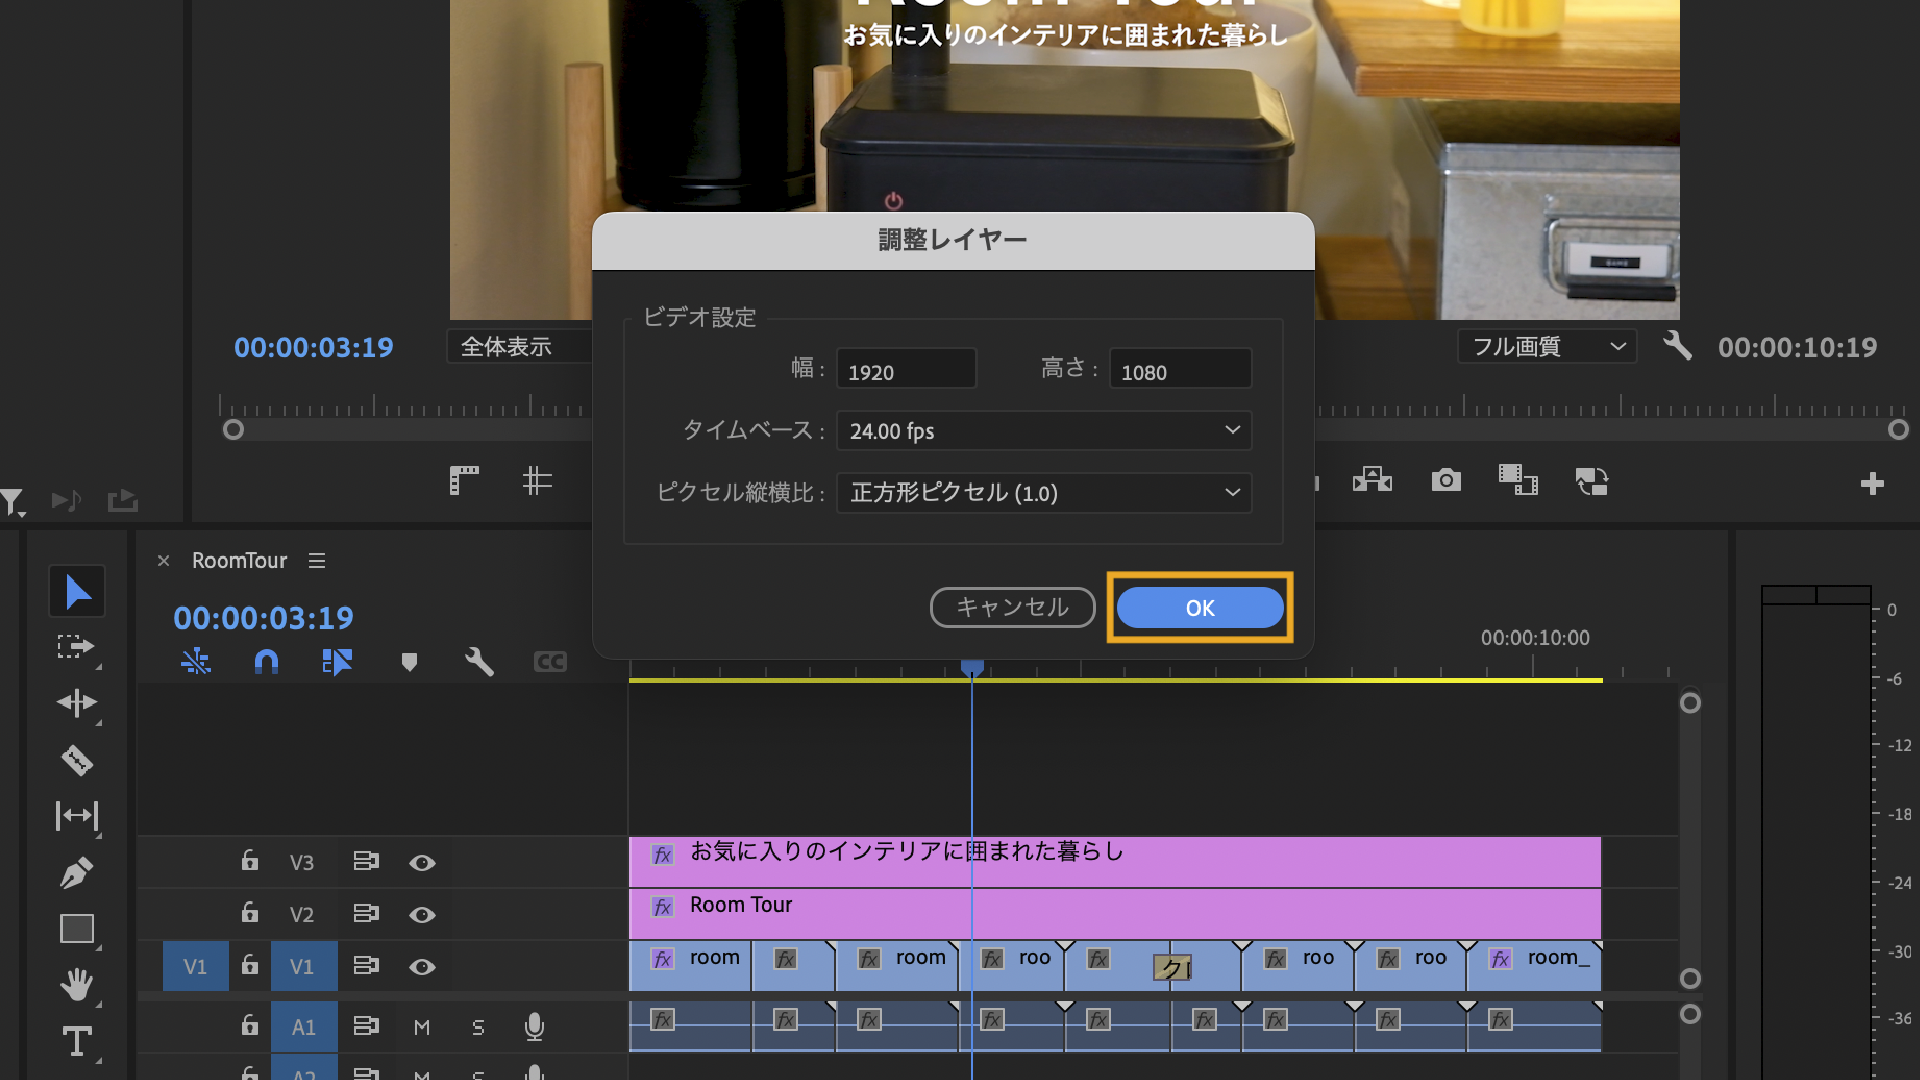Select the Hand tool
Image resolution: width=1920 pixels, height=1080 pixels.
pyautogui.click(x=77, y=985)
